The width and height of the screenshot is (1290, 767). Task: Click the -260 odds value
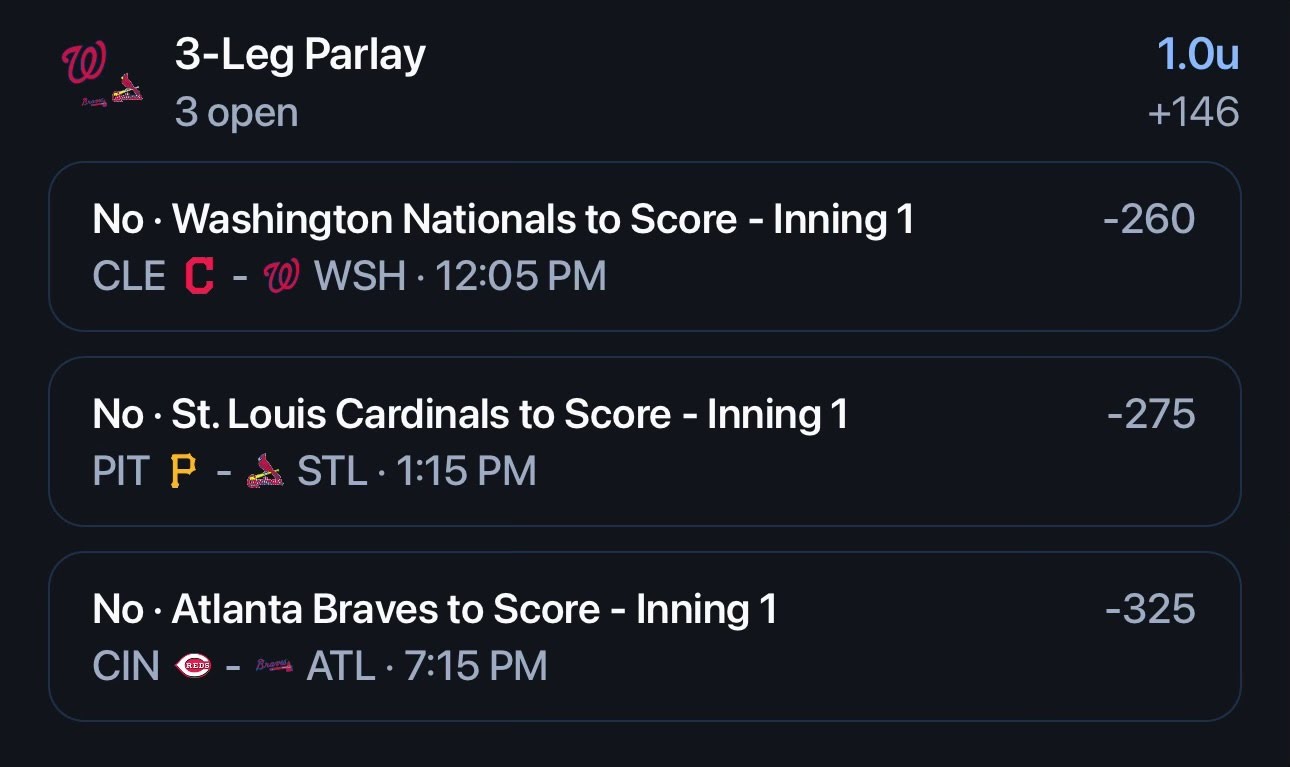[x=1149, y=219]
